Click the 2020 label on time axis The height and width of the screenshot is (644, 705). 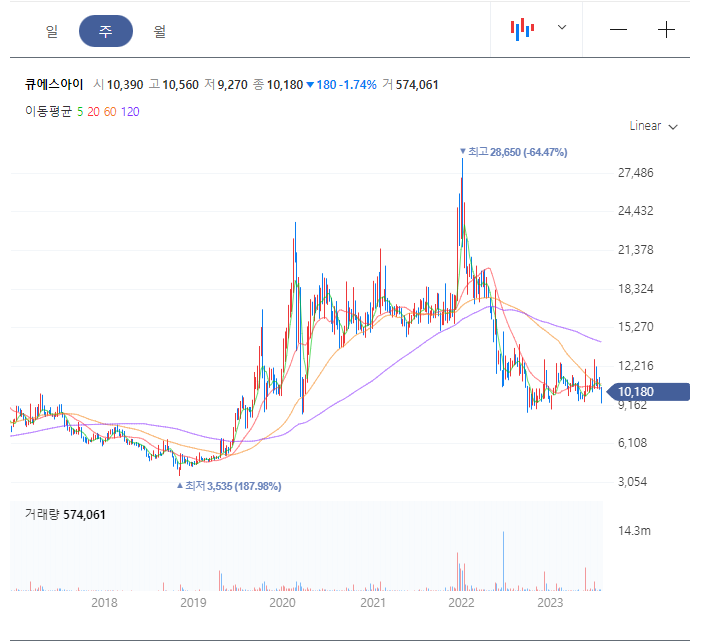click(282, 603)
